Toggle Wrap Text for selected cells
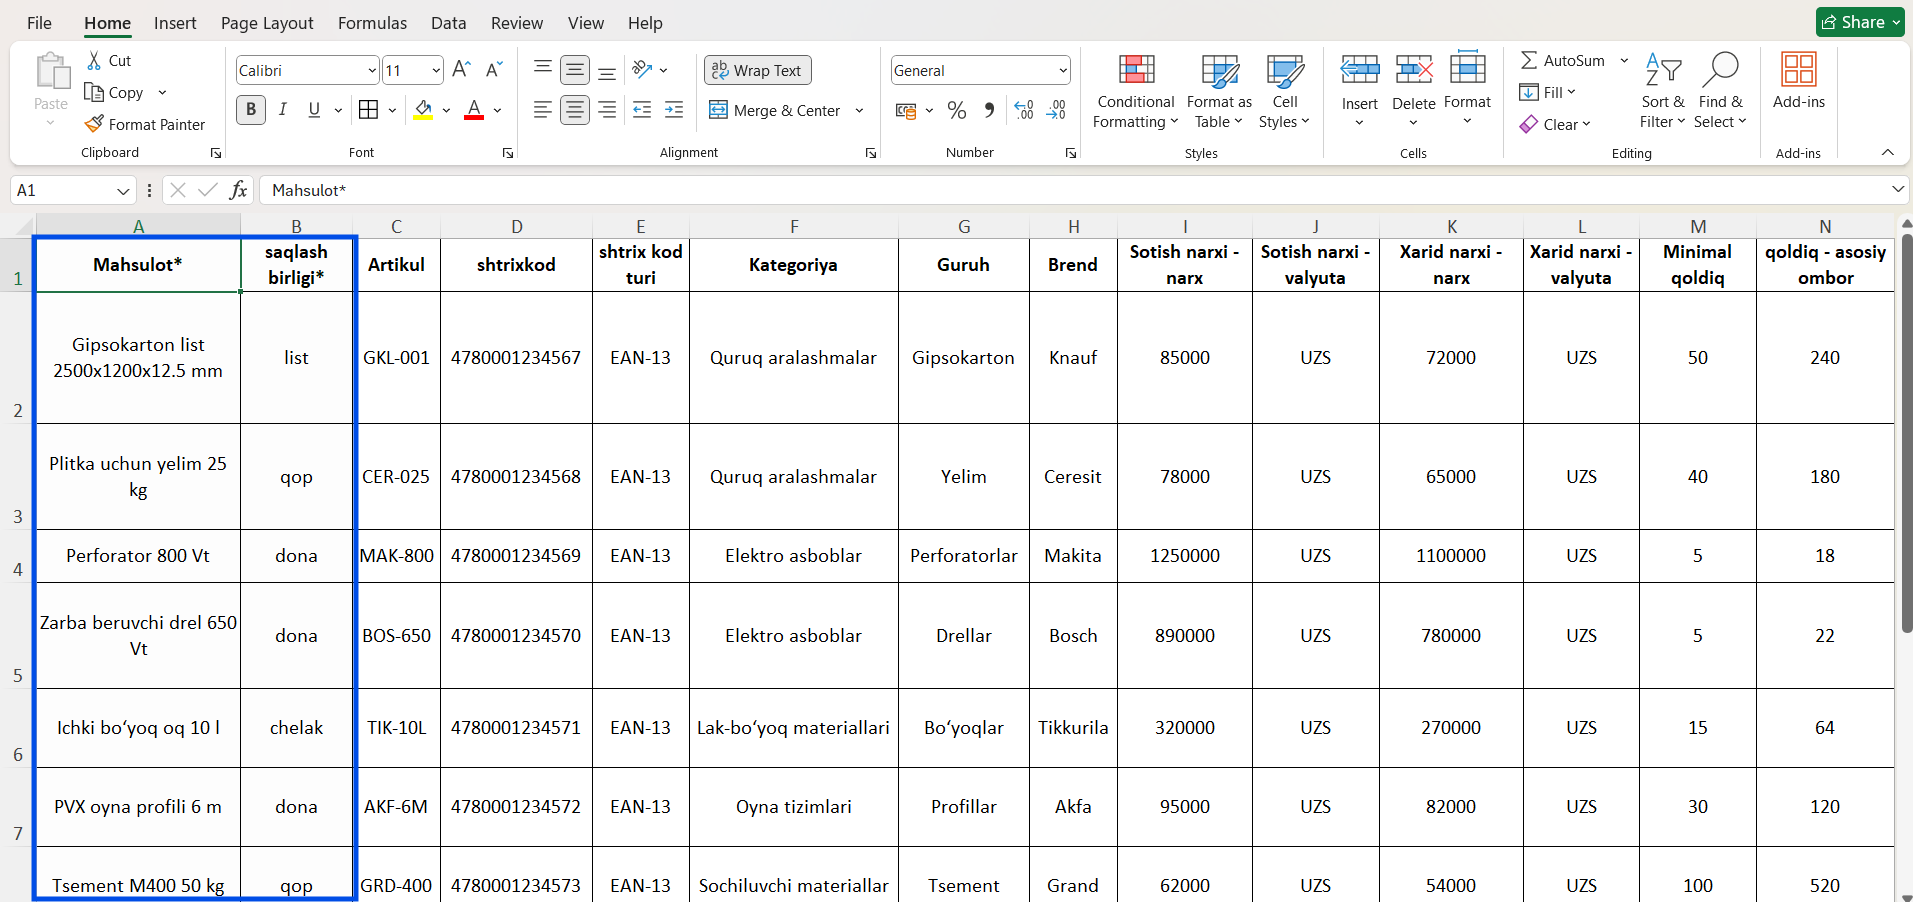Screen dimensions: 1913x902 click(757, 70)
